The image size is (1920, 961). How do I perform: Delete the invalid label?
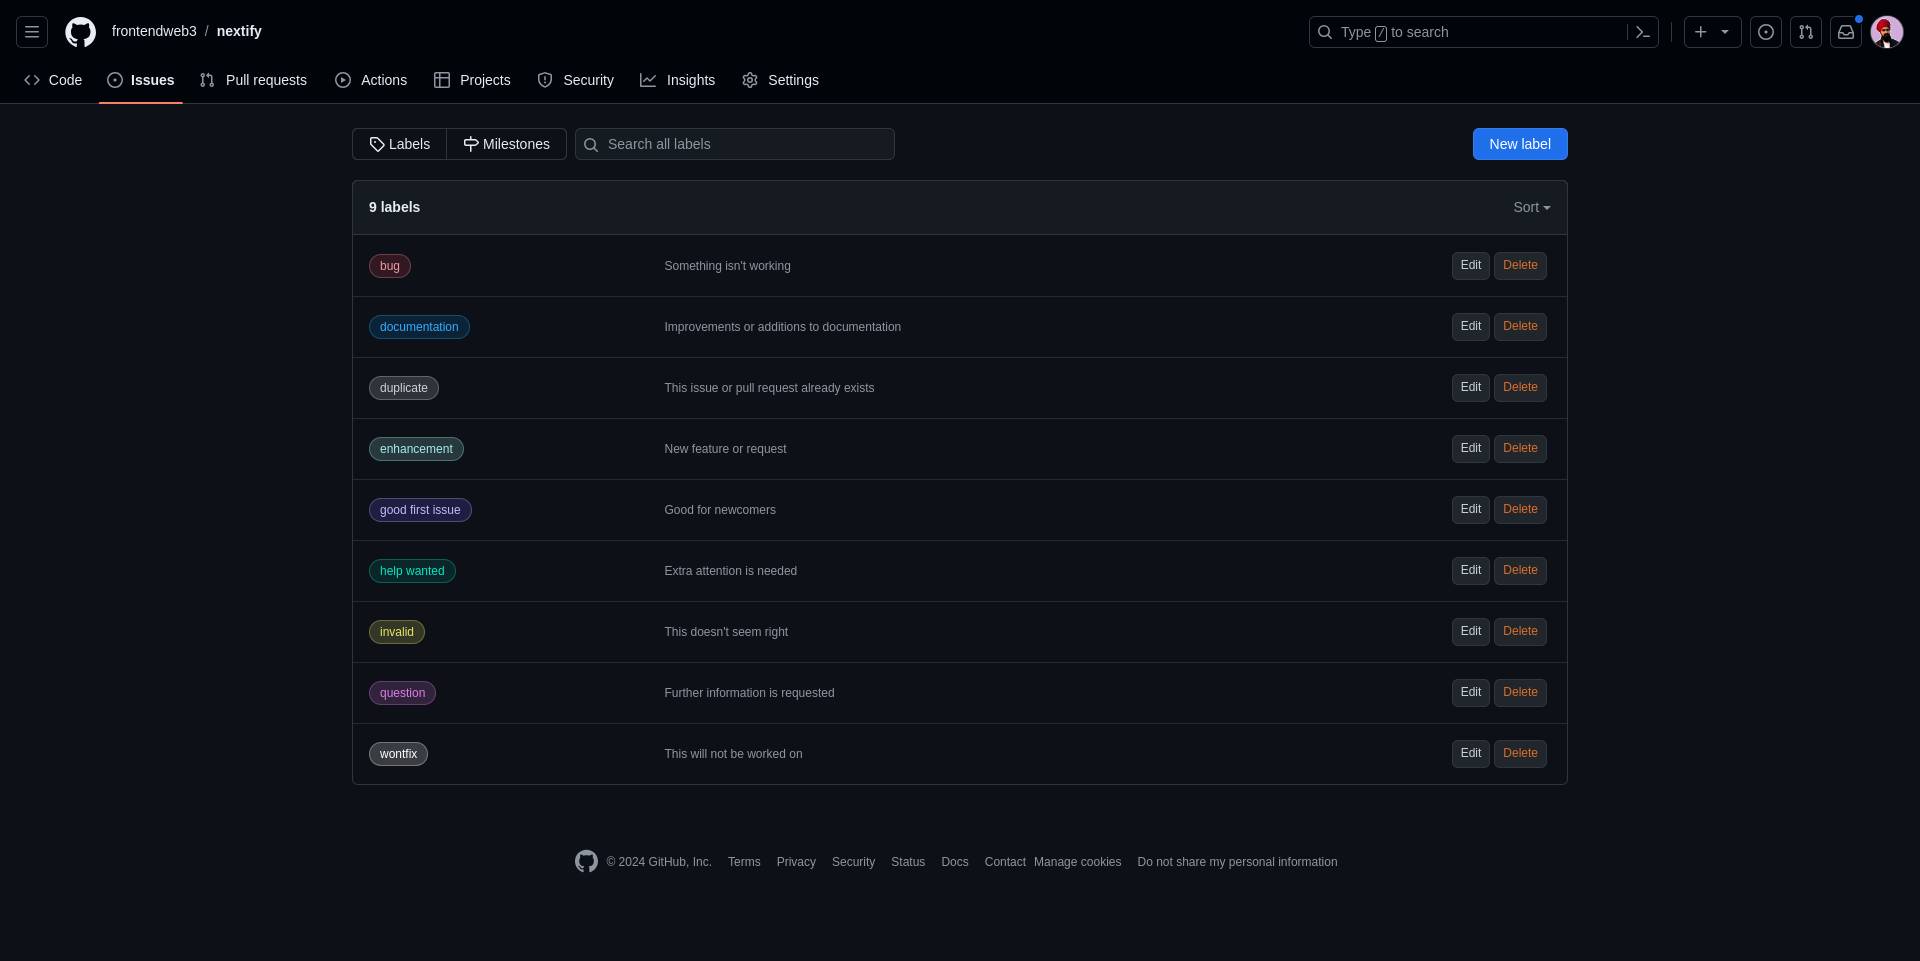[x=1520, y=631]
